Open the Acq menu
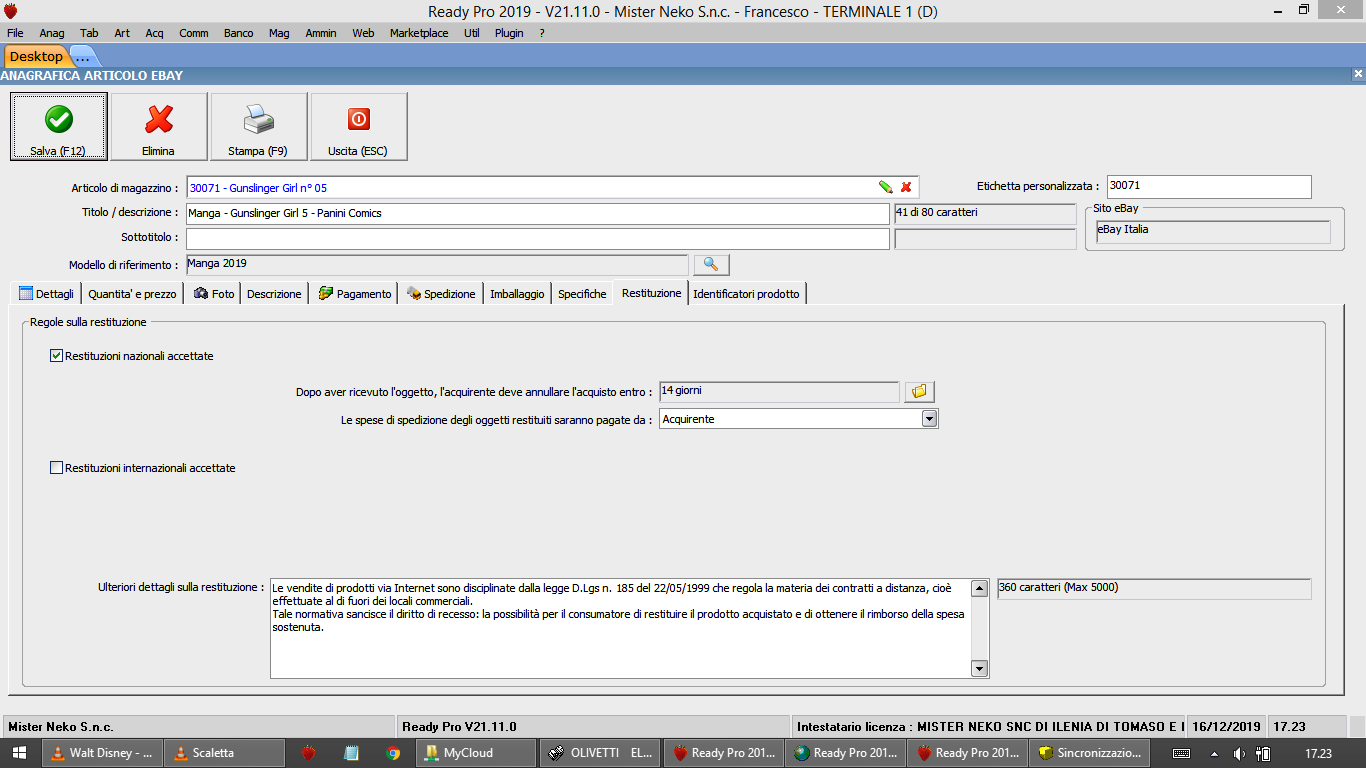This screenshot has width=1366, height=768. coord(154,33)
